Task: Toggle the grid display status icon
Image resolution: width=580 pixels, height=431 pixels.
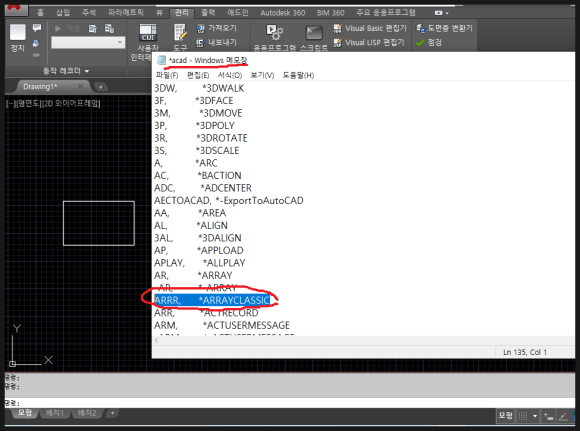Action: 523,416
